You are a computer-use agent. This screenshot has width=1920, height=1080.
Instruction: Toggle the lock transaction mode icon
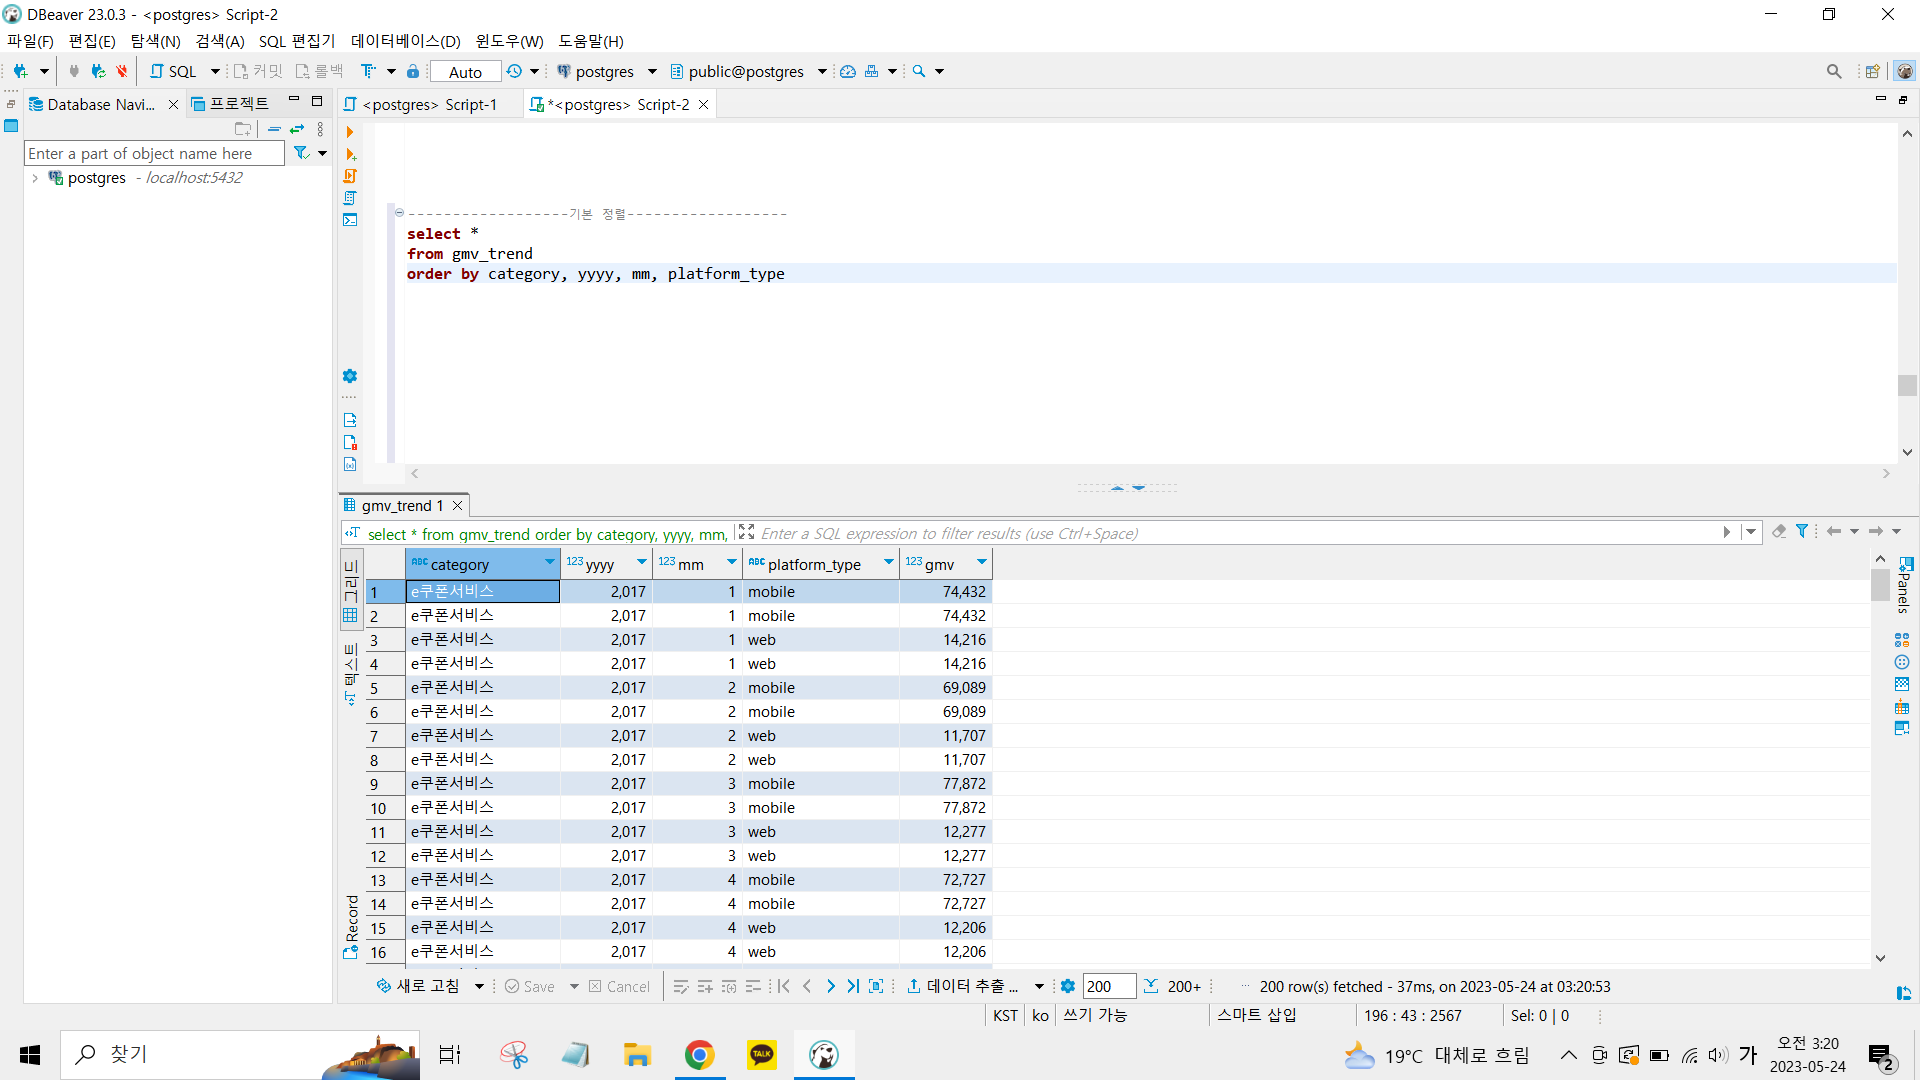pyautogui.click(x=413, y=71)
